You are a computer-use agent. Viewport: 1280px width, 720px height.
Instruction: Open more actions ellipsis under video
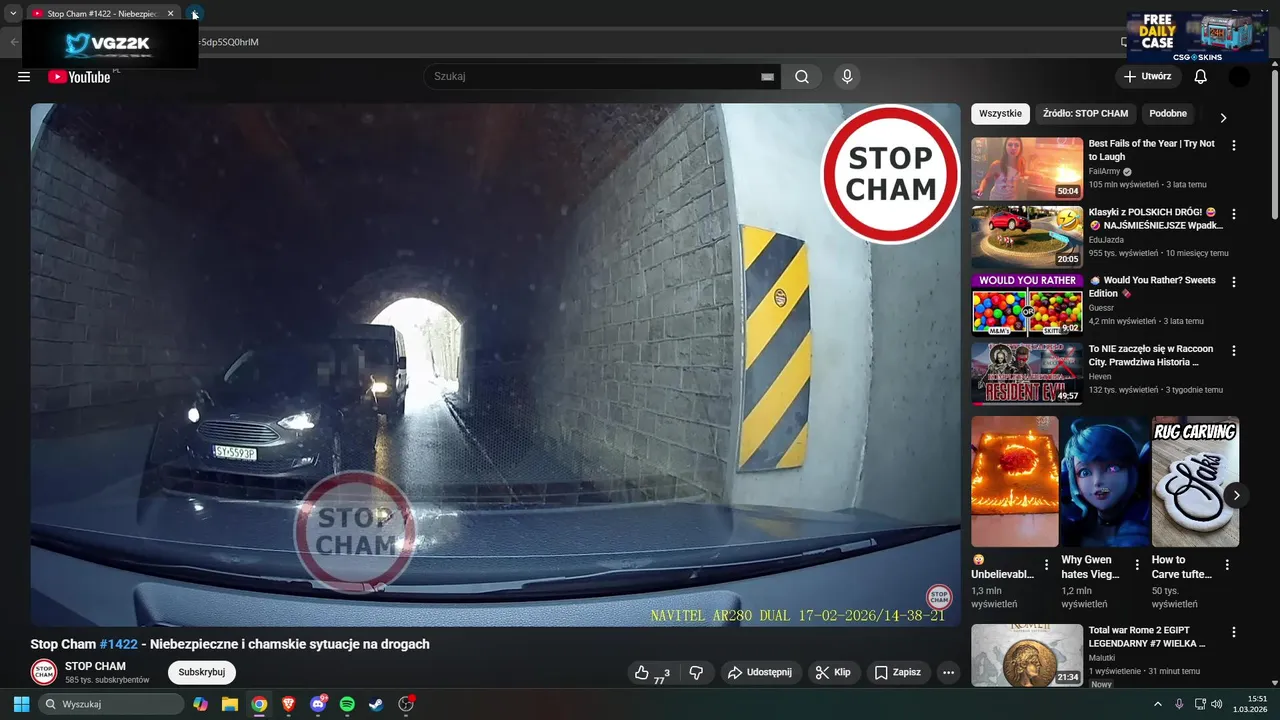(949, 673)
